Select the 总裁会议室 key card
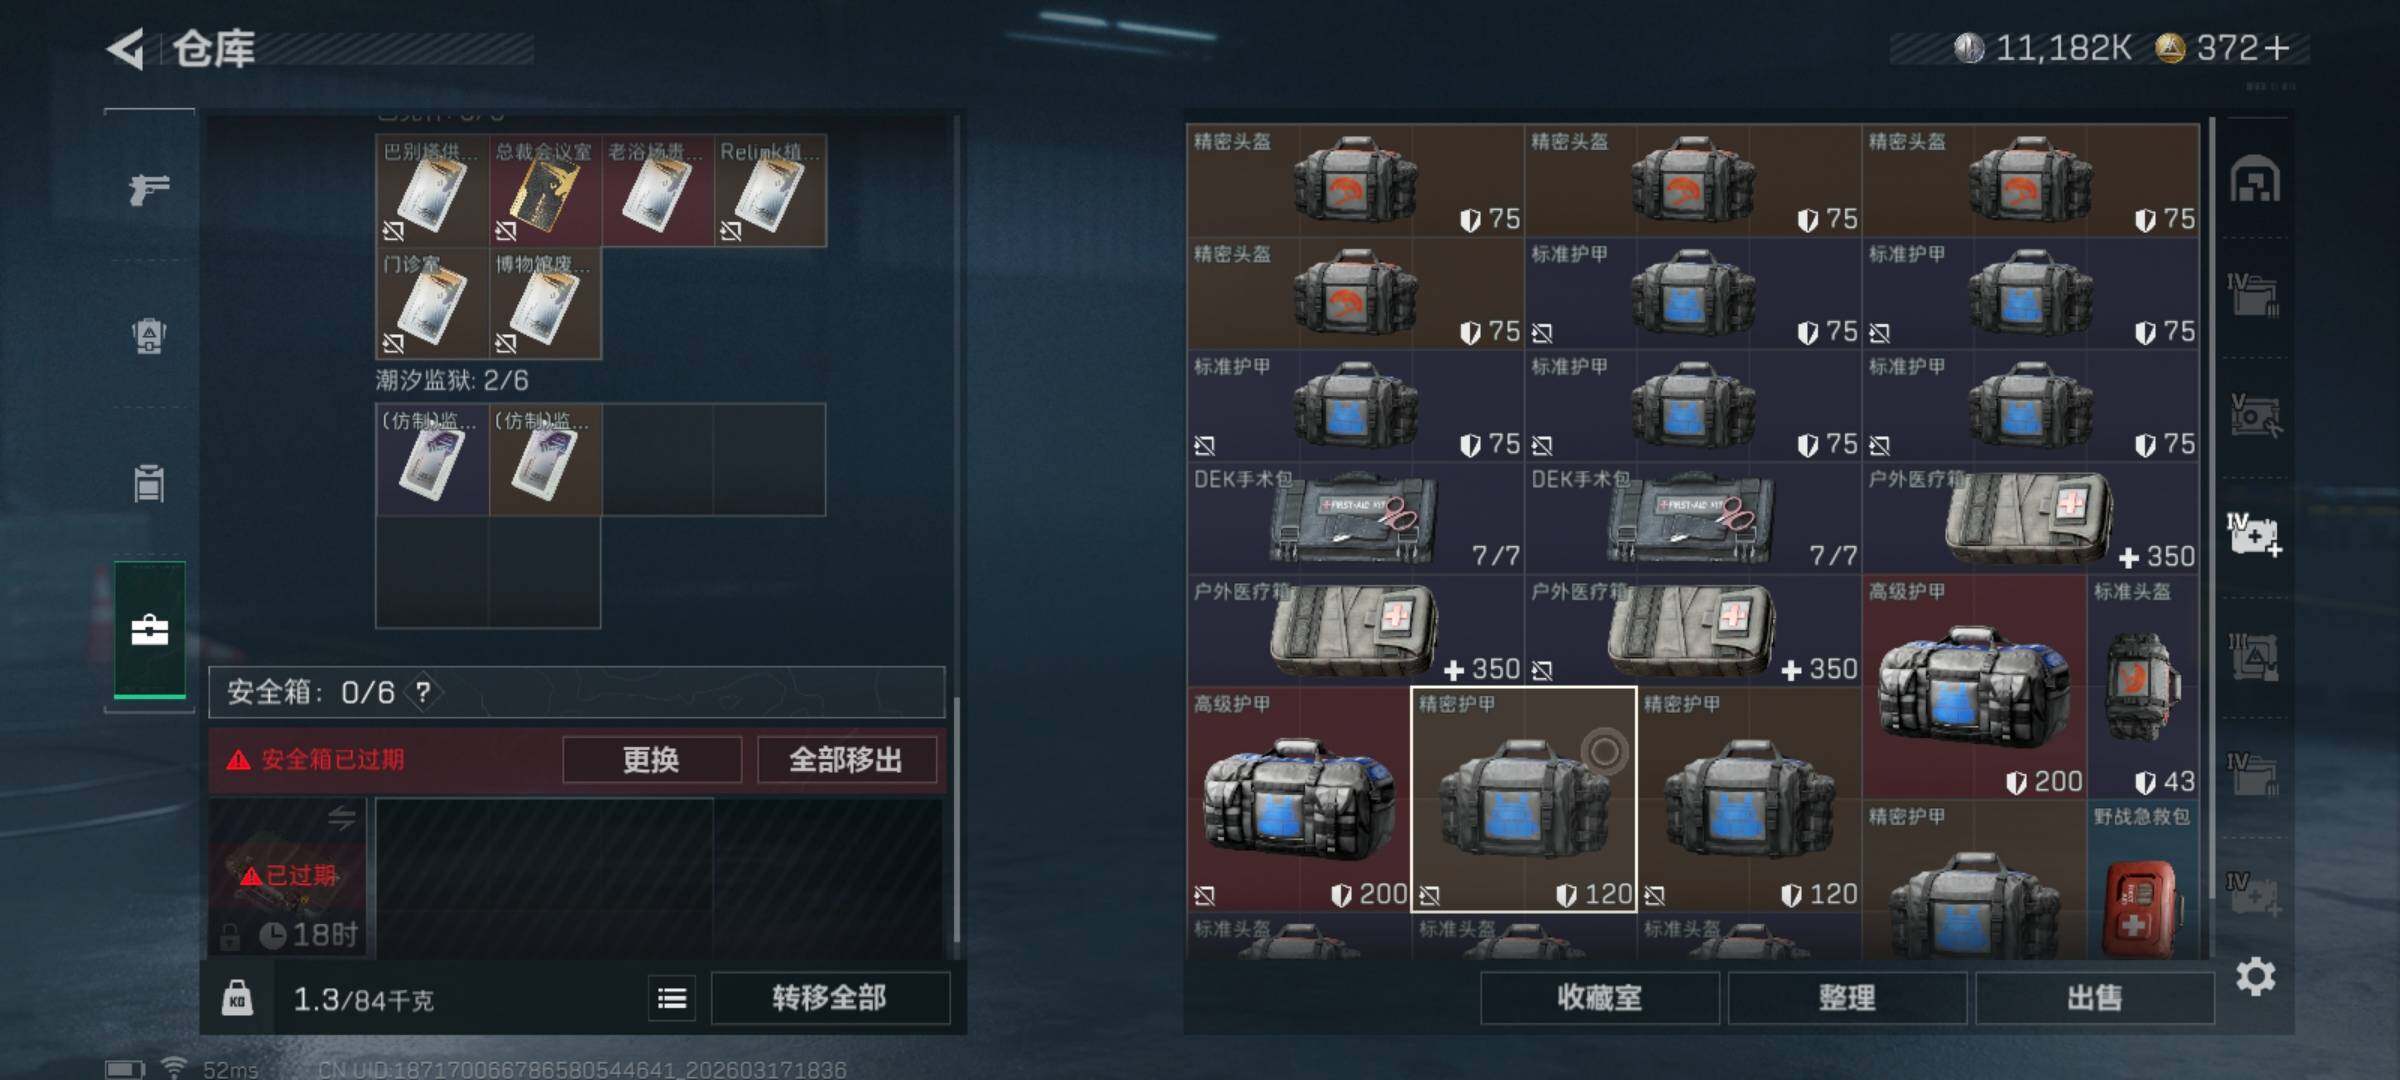Viewport: 2400px width, 1080px height. [x=545, y=191]
